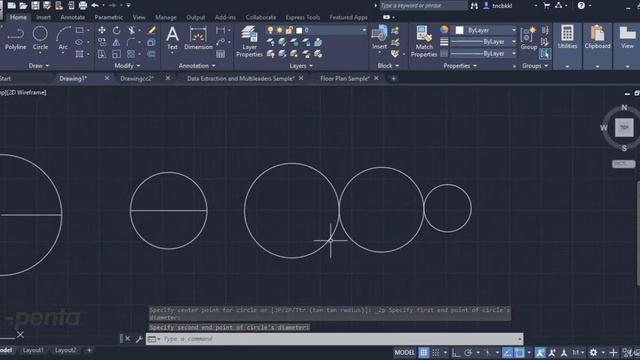Select the Ellipse tool in Draw panel
Image resolution: width=640 pixels, height=360 pixels.
coord(80,42)
